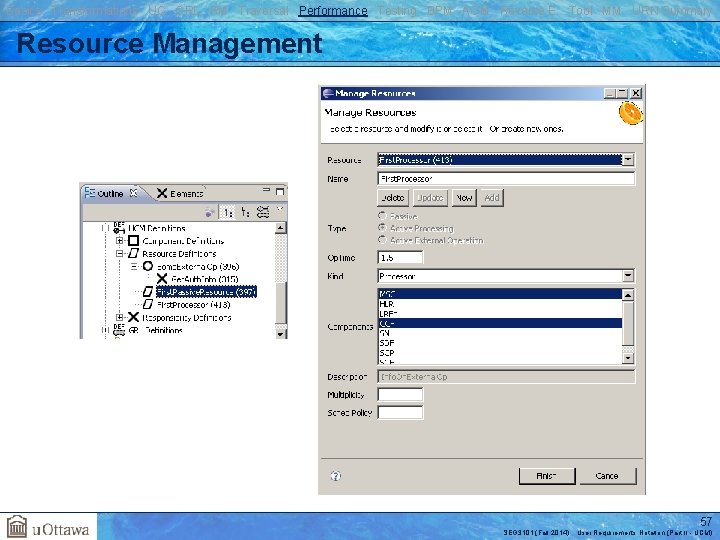Screen dimensions: 720x540
Task: Click the circle icon of resource (396)
Action: tap(148, 266)
